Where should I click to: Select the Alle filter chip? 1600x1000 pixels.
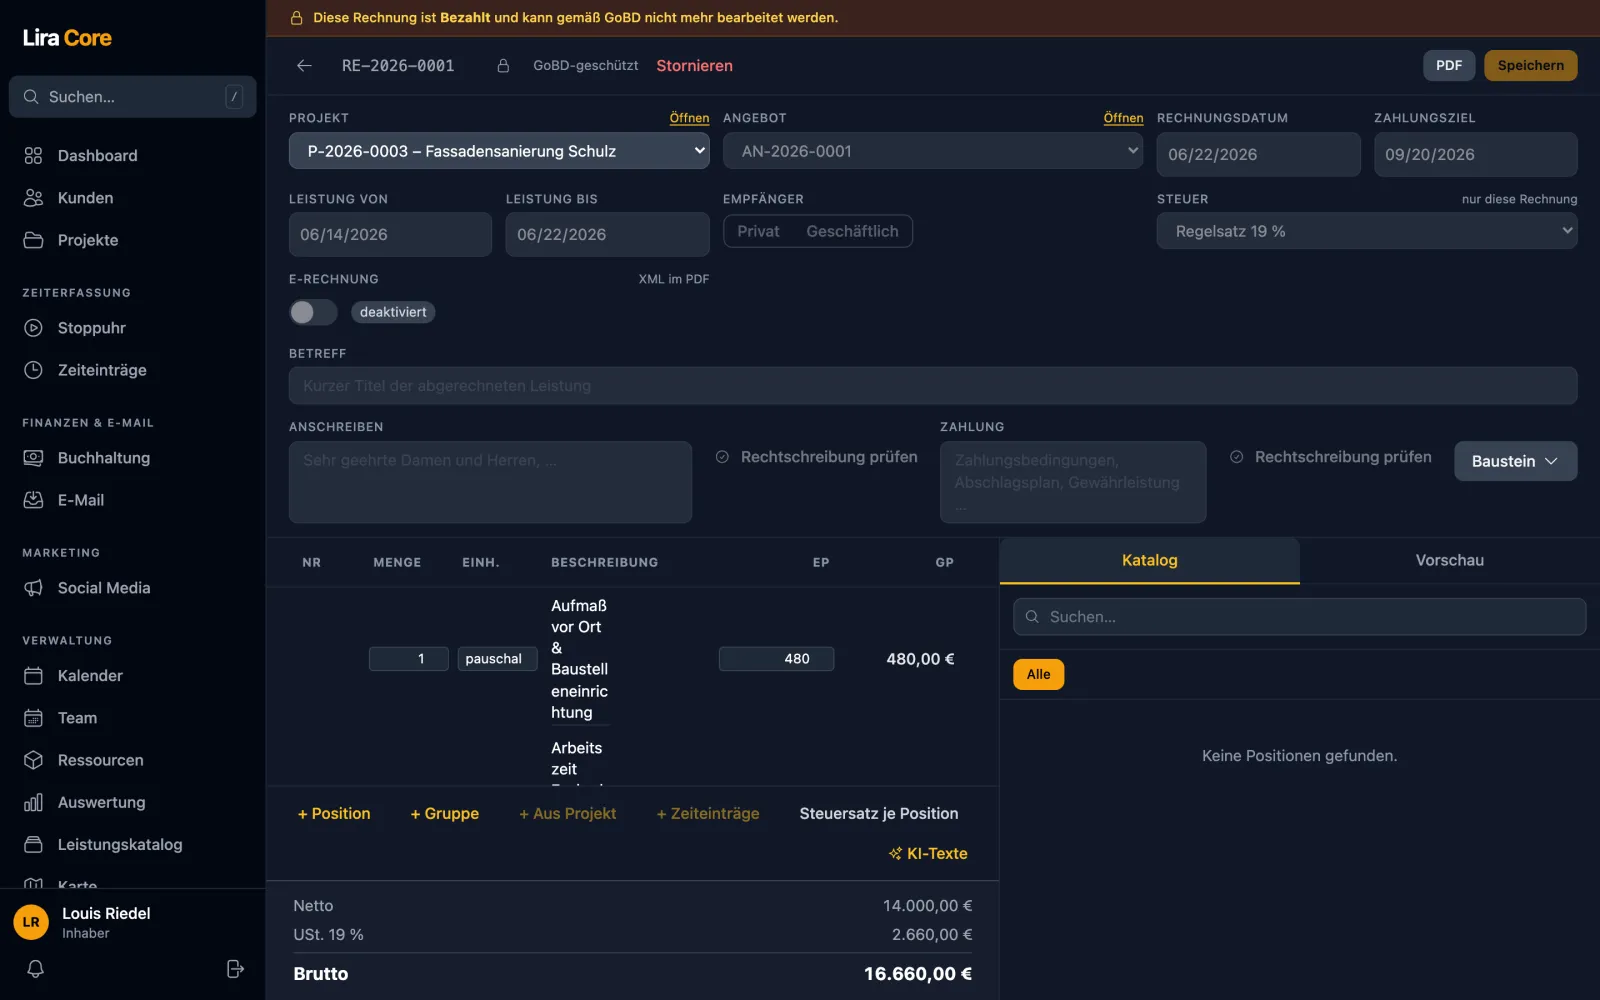[x=1038, y=675]
